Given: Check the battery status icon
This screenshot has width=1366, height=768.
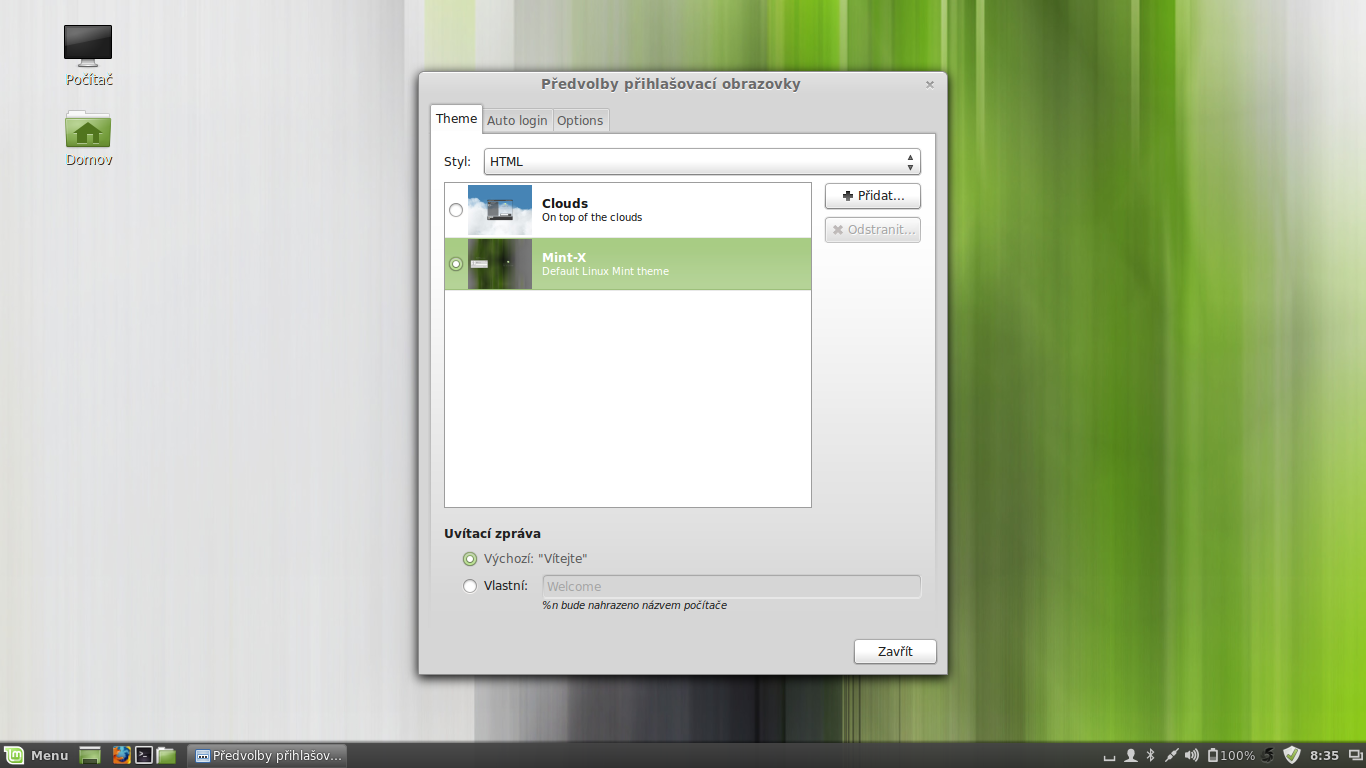Looking at the screenshot, I should point(1215,755).
